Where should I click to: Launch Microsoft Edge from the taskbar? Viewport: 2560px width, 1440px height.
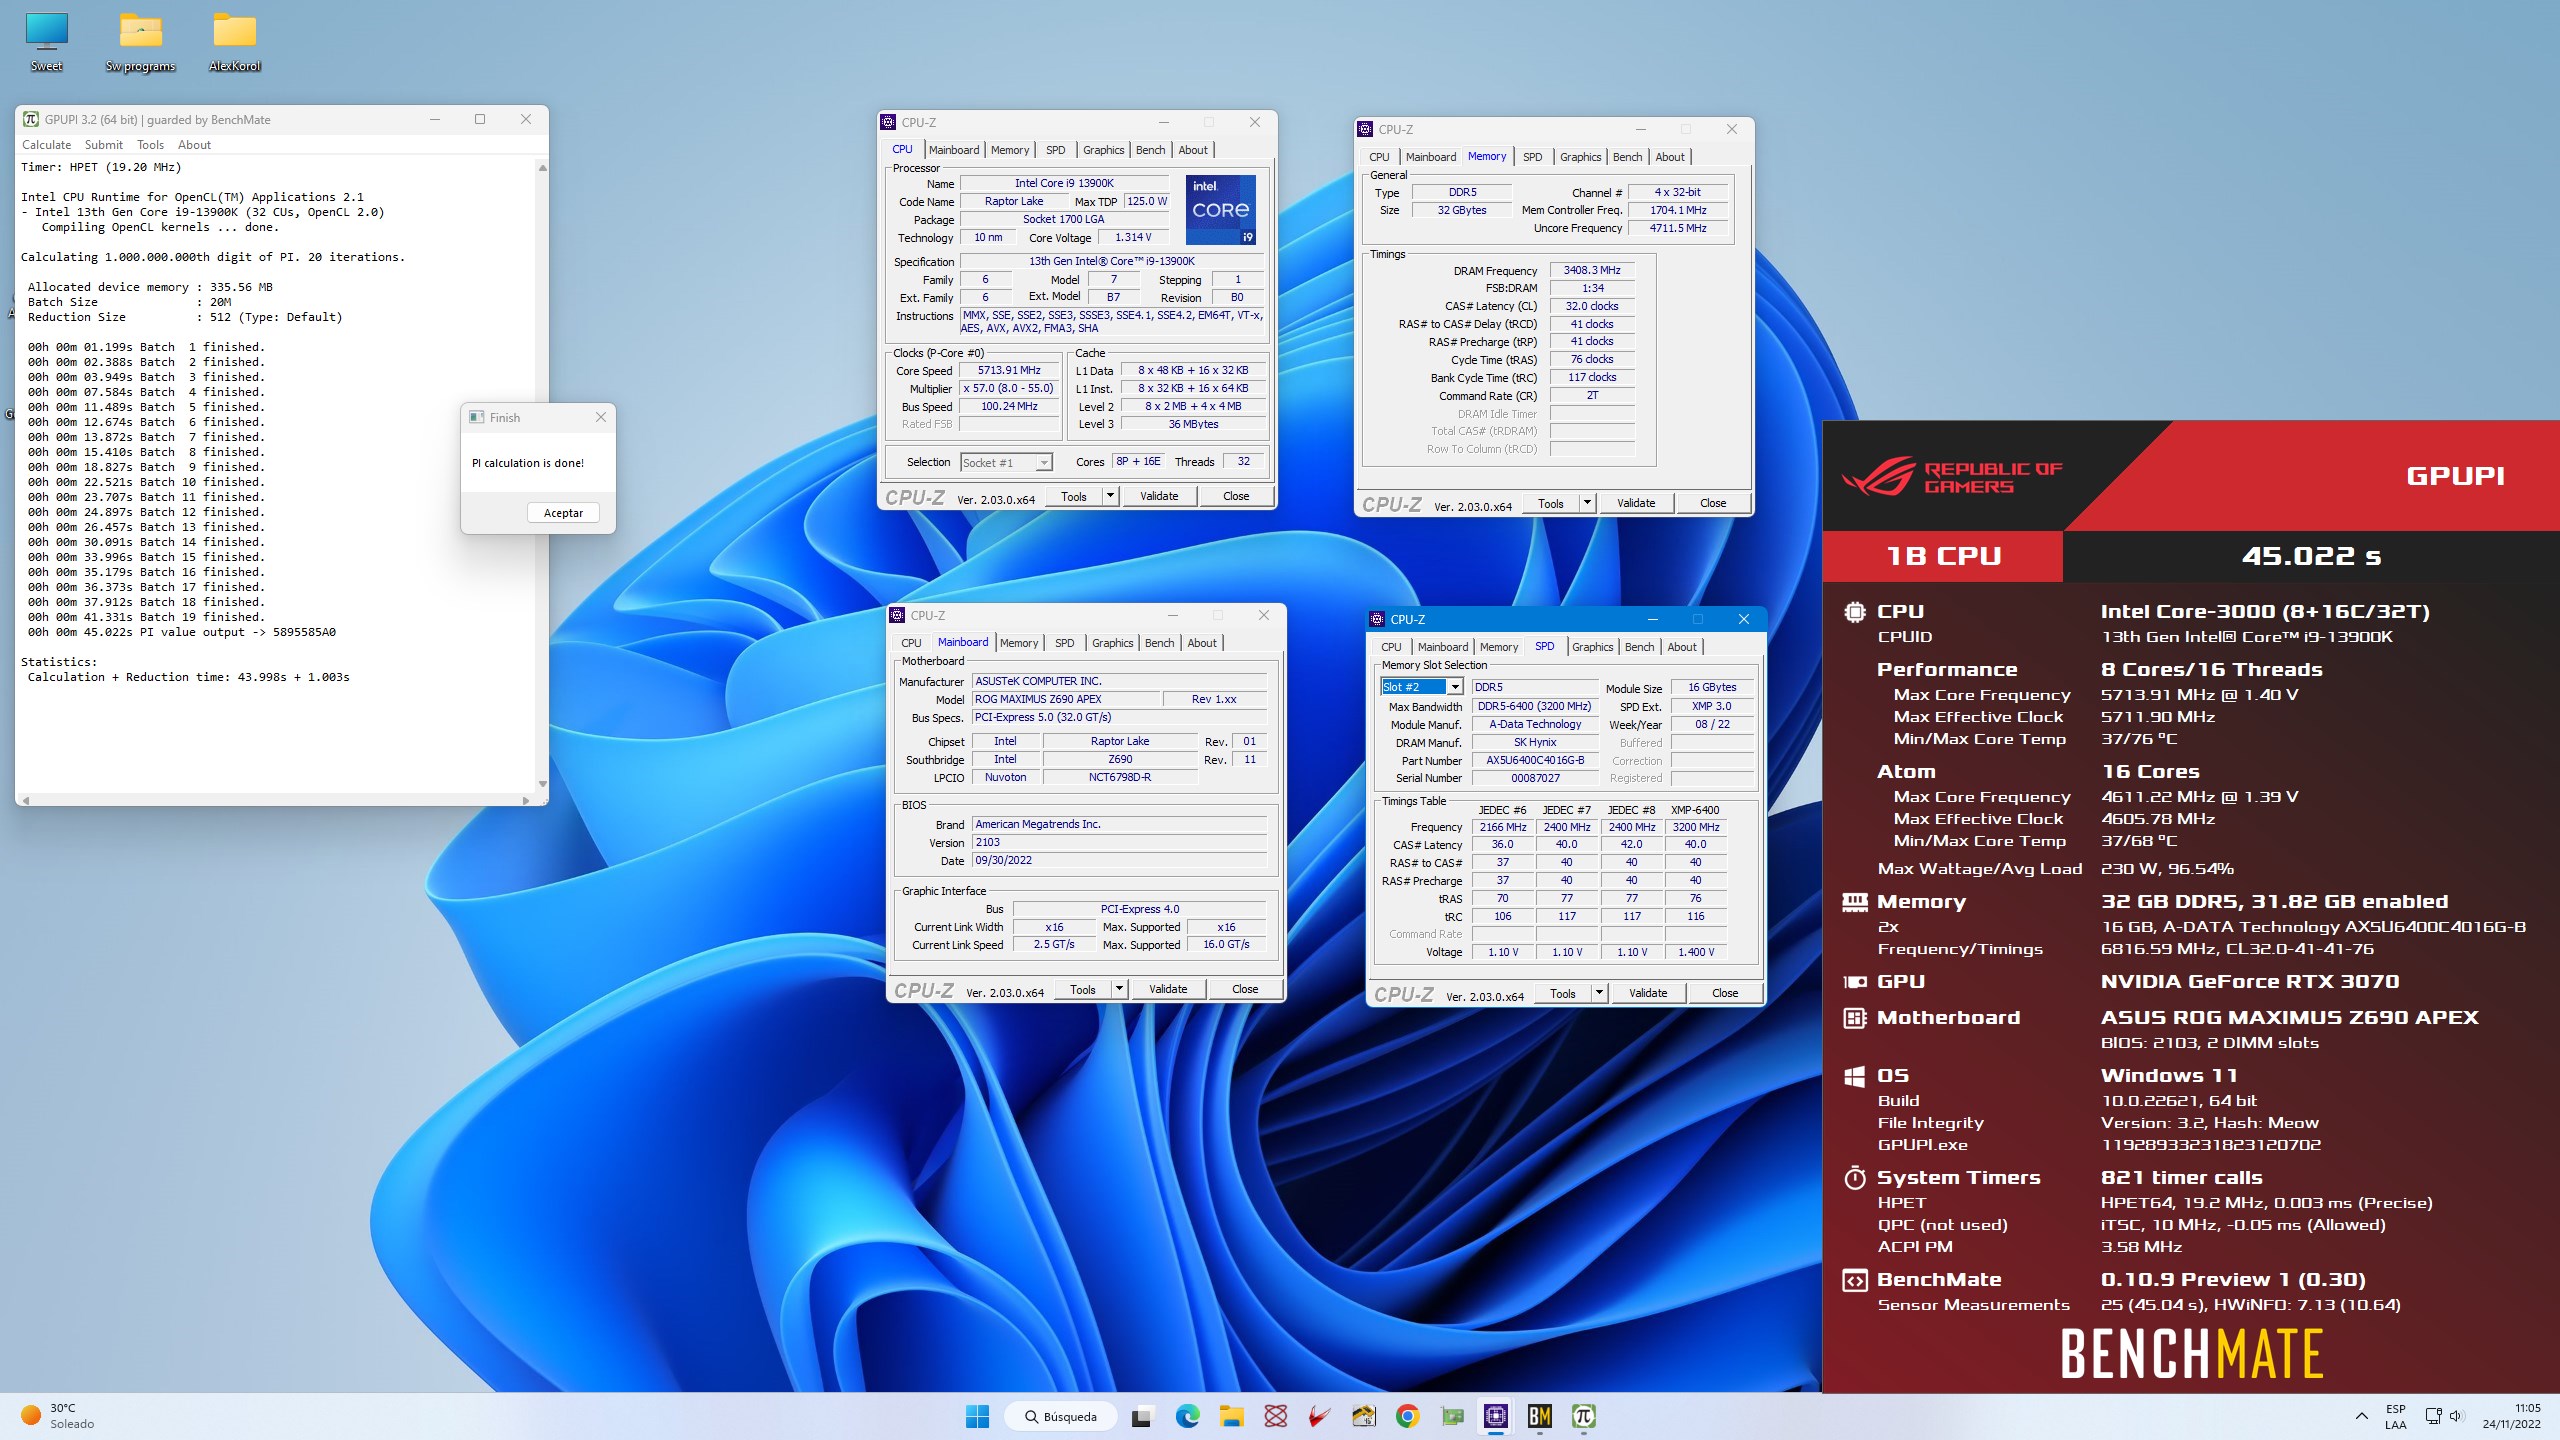click(1187, 1416)
